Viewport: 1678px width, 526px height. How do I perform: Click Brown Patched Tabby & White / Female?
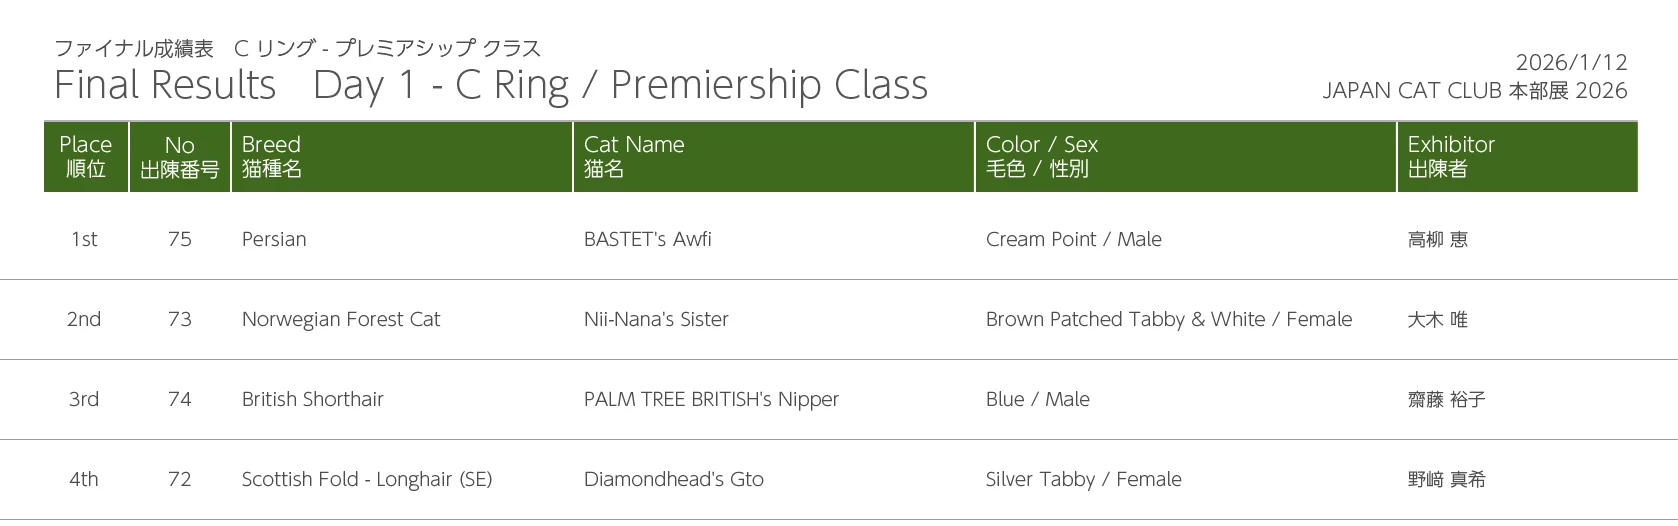(x=1169, y=319)
